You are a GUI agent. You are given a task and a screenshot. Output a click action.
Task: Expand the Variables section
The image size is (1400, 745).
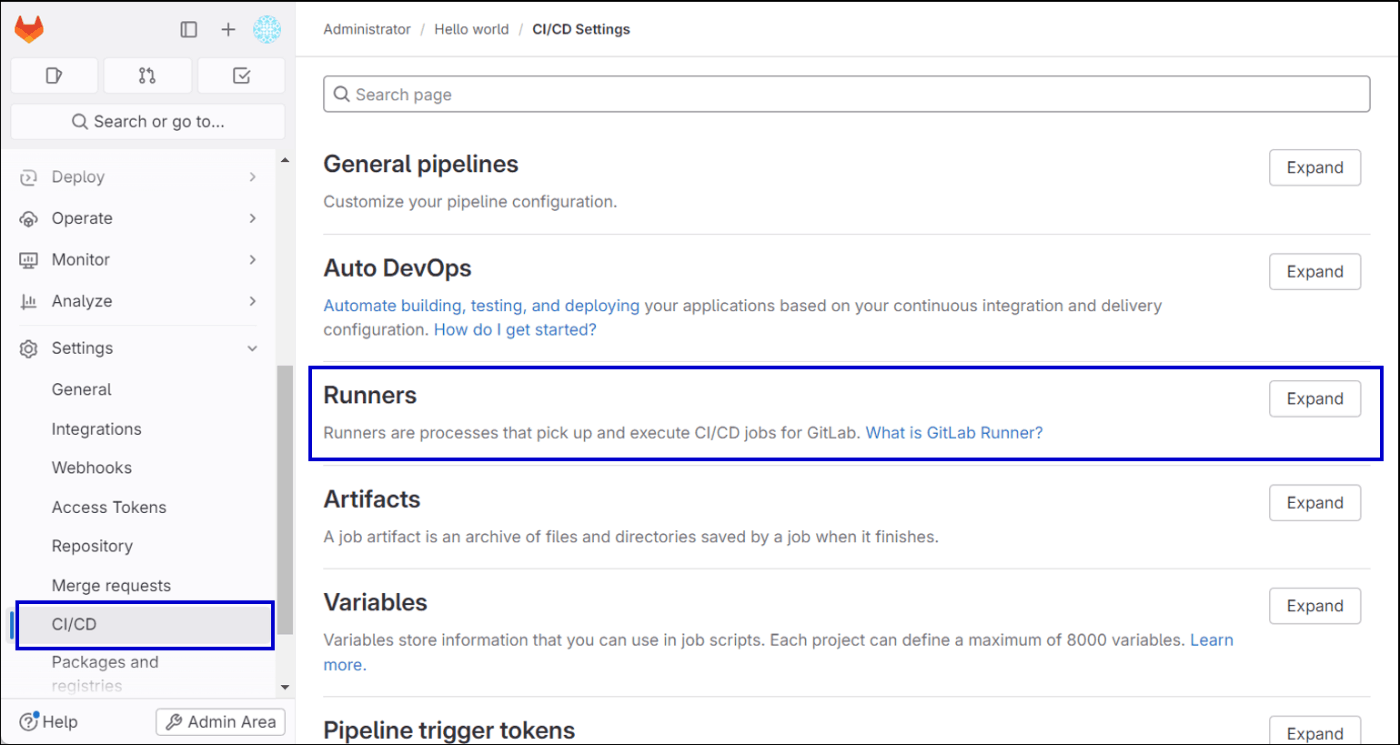click(1315, 606)
